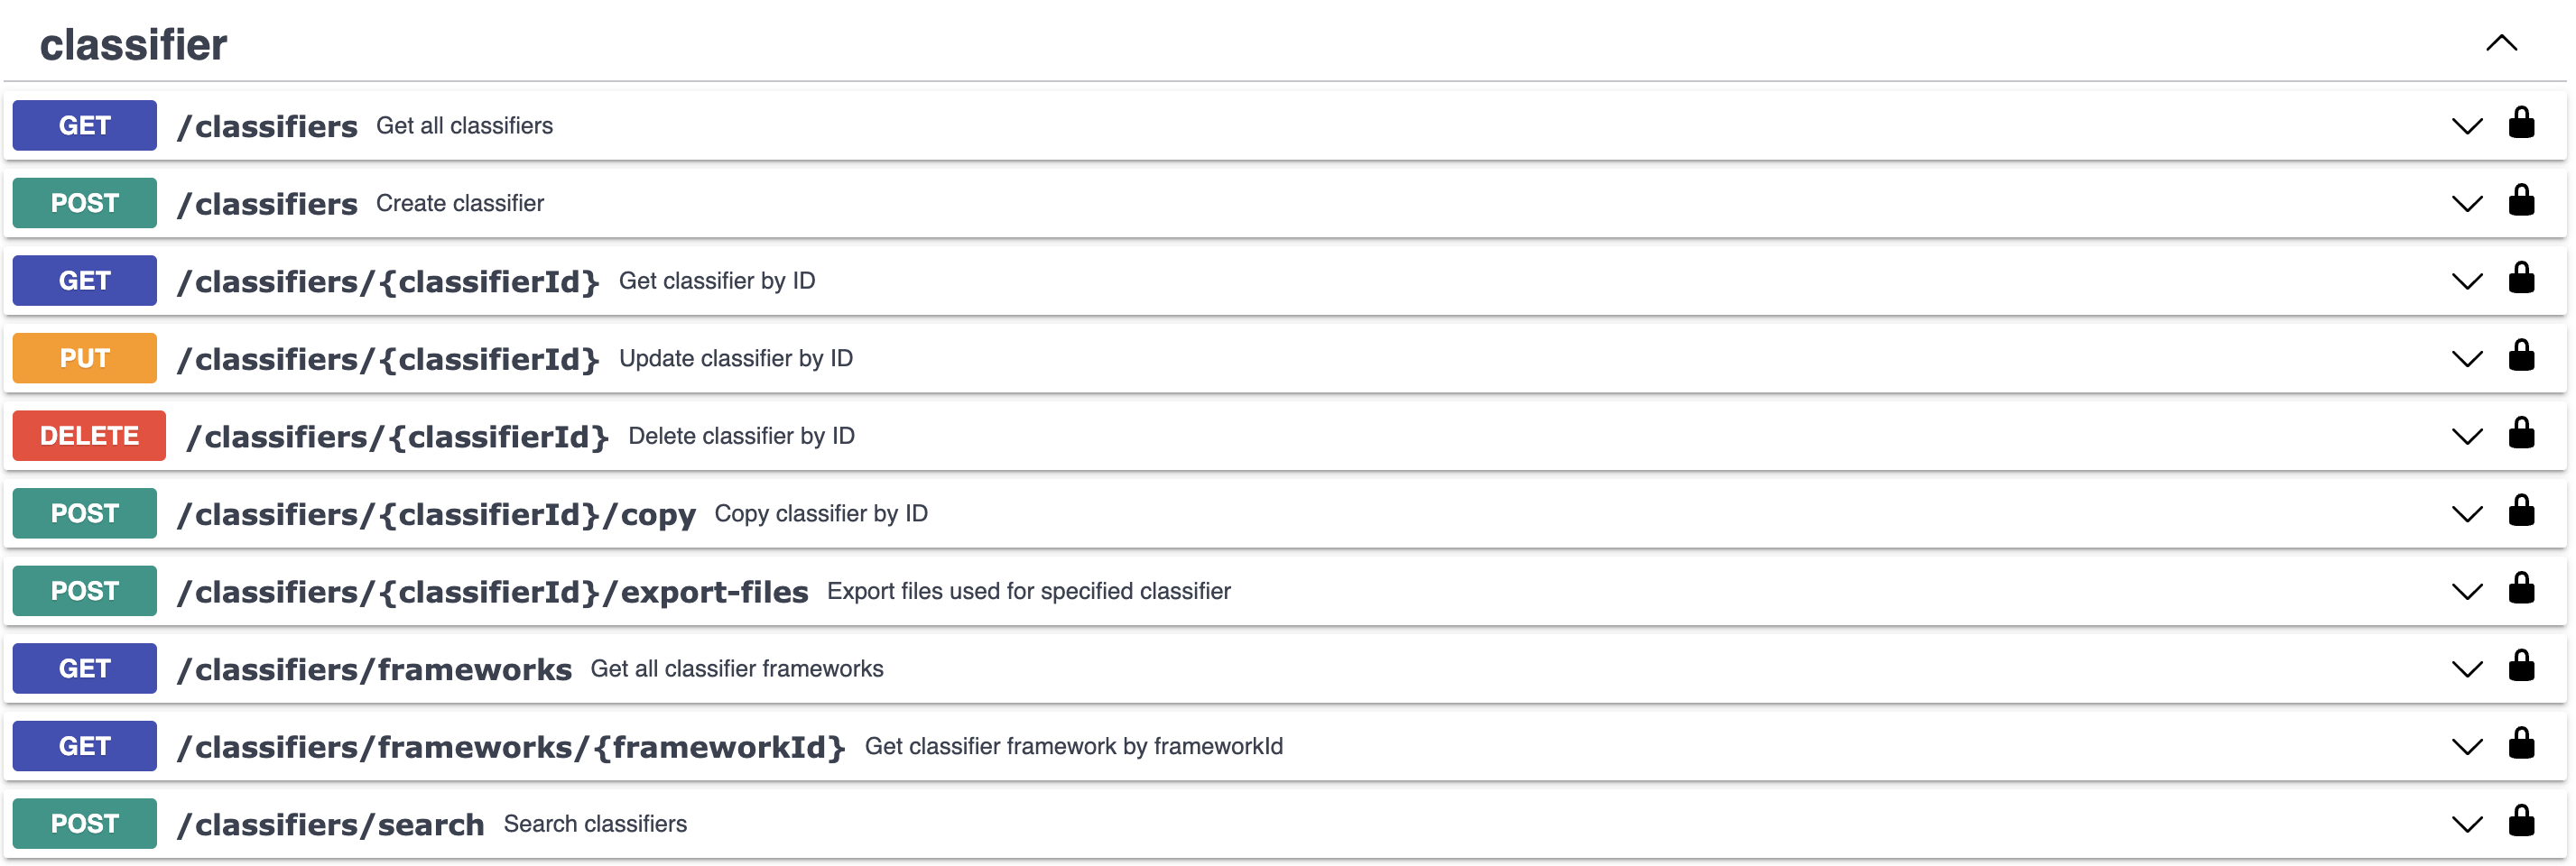This screenshot has width=2576, height=866.
Task: Click the lock icon for POST /classifiers
Action: tap(2522, 202)
